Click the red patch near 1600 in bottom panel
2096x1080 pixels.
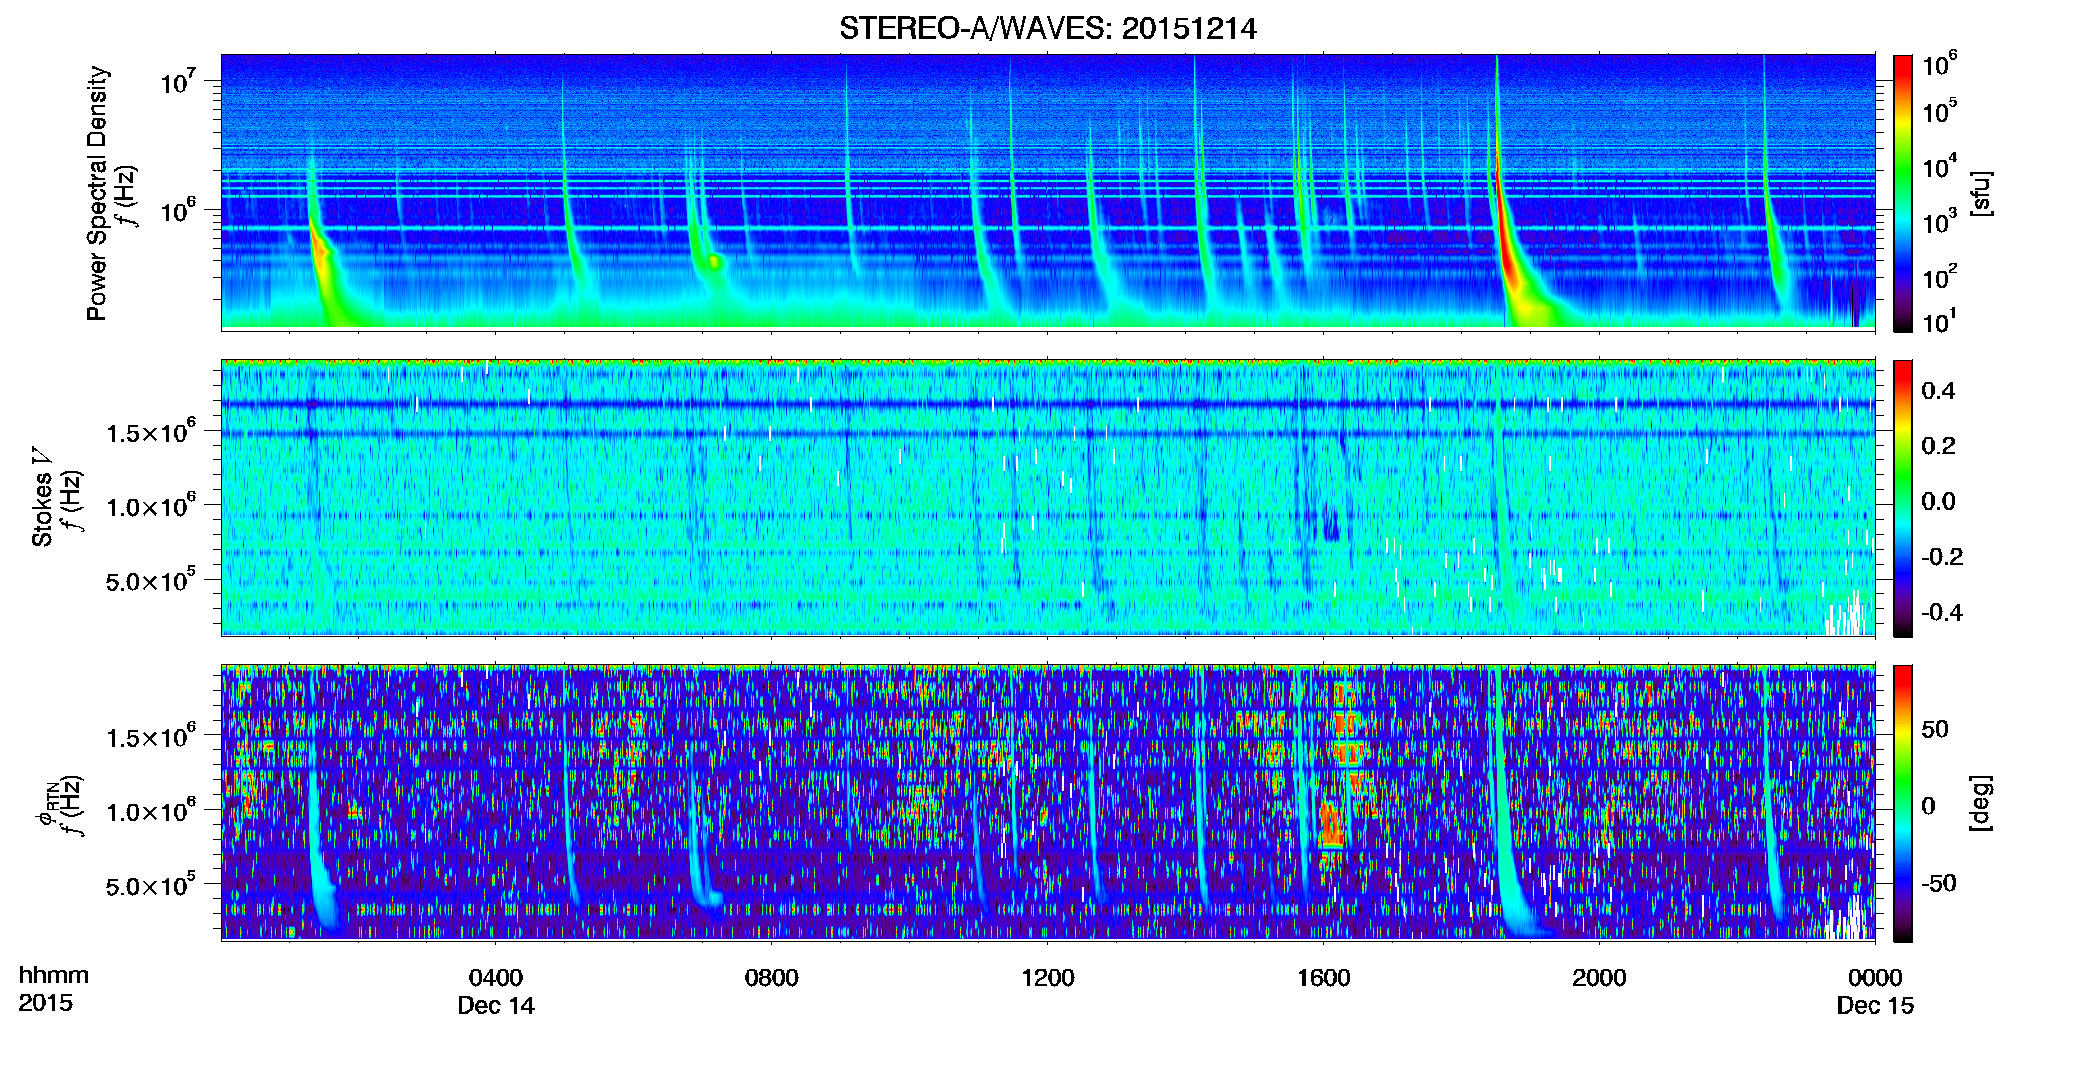(1331, 825)
